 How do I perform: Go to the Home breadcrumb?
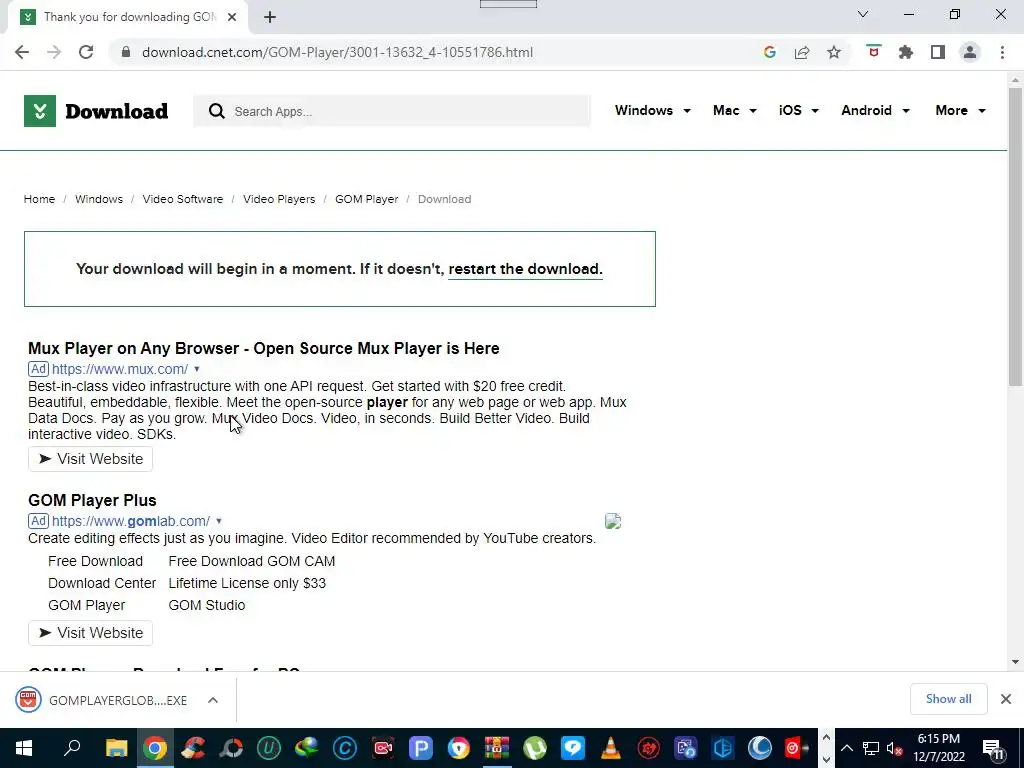pos(39,199)
